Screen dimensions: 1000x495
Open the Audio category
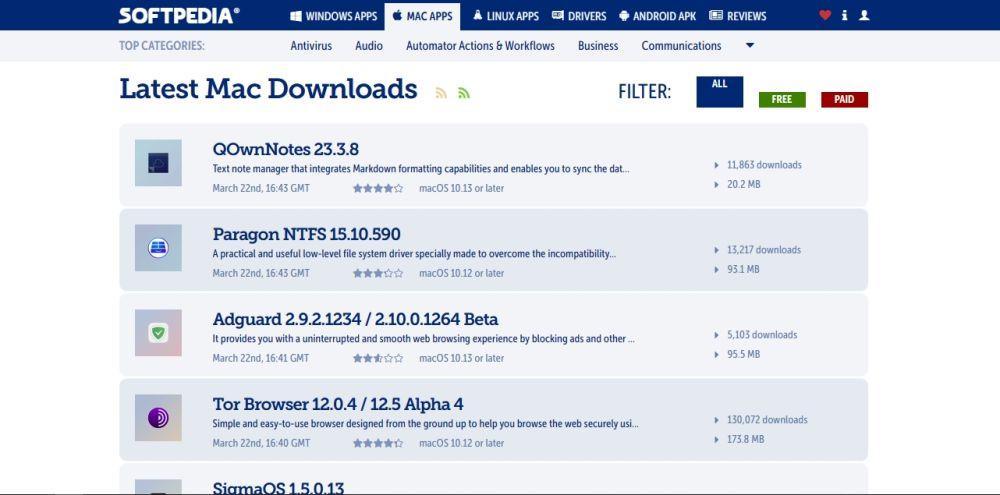tap(369, 46)
